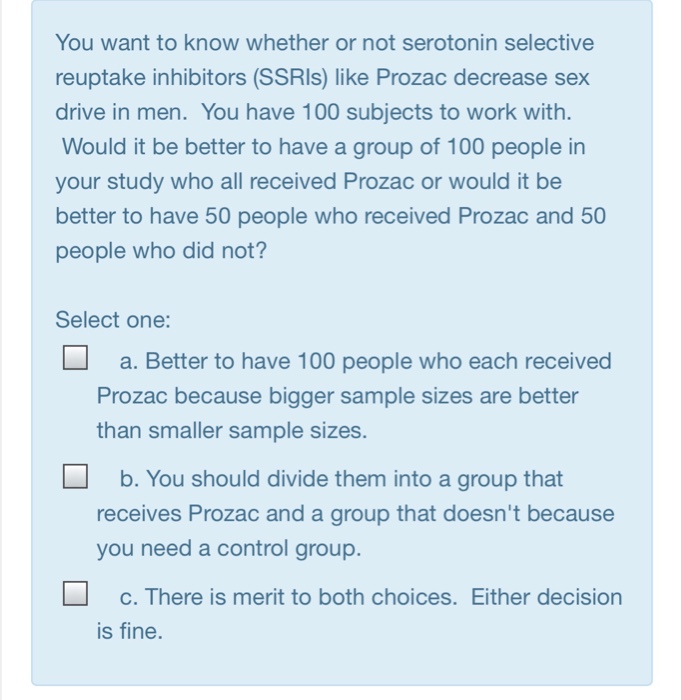The height and width of the screenshot is (700, 681).
Task: Check option a about 100 people receiving Prozac
Action: [x=75, y=357]
